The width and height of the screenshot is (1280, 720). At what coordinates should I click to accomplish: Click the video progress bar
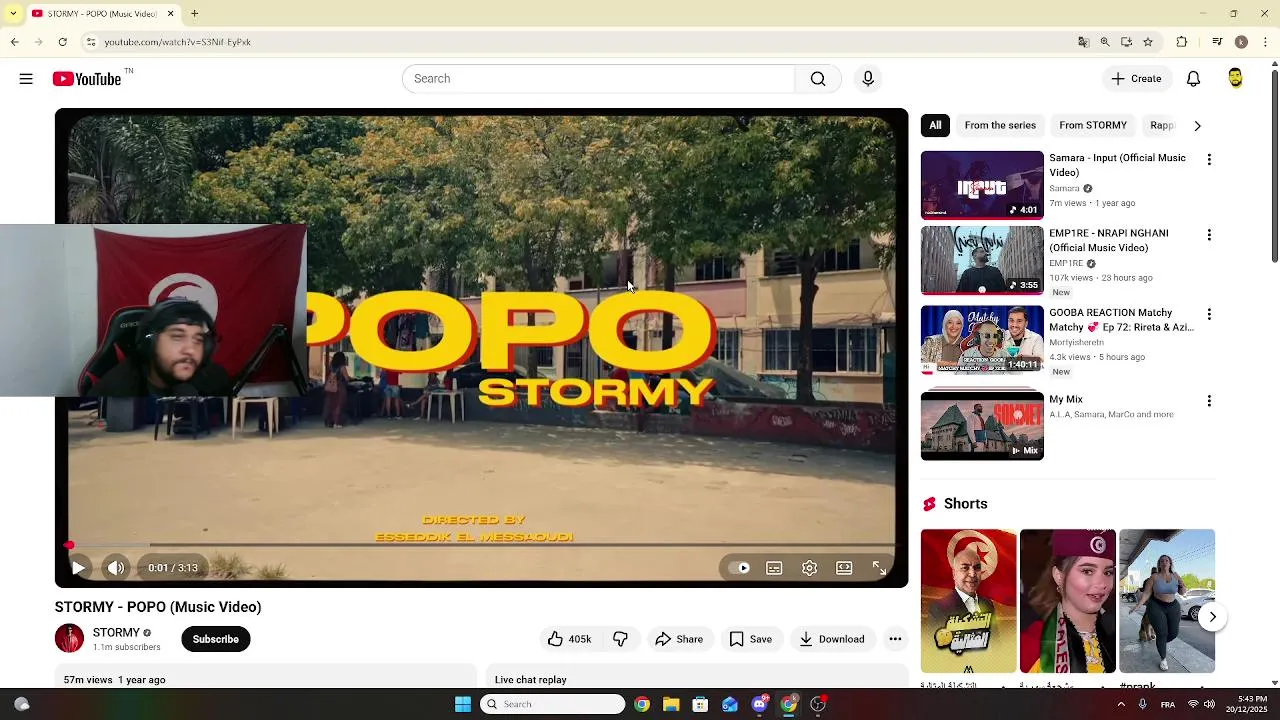481,545
